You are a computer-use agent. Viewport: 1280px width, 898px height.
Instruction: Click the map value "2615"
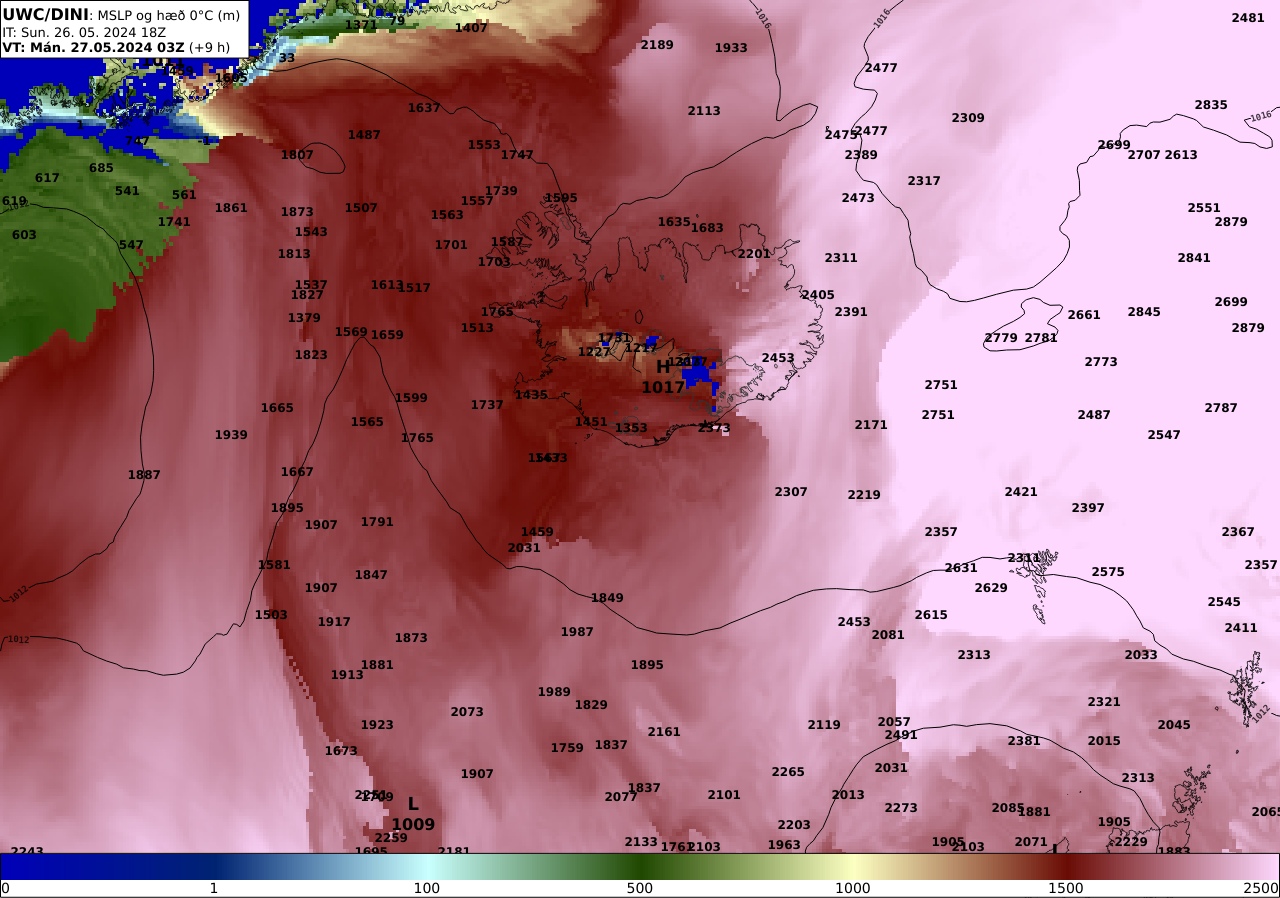(x=931, y=615)
